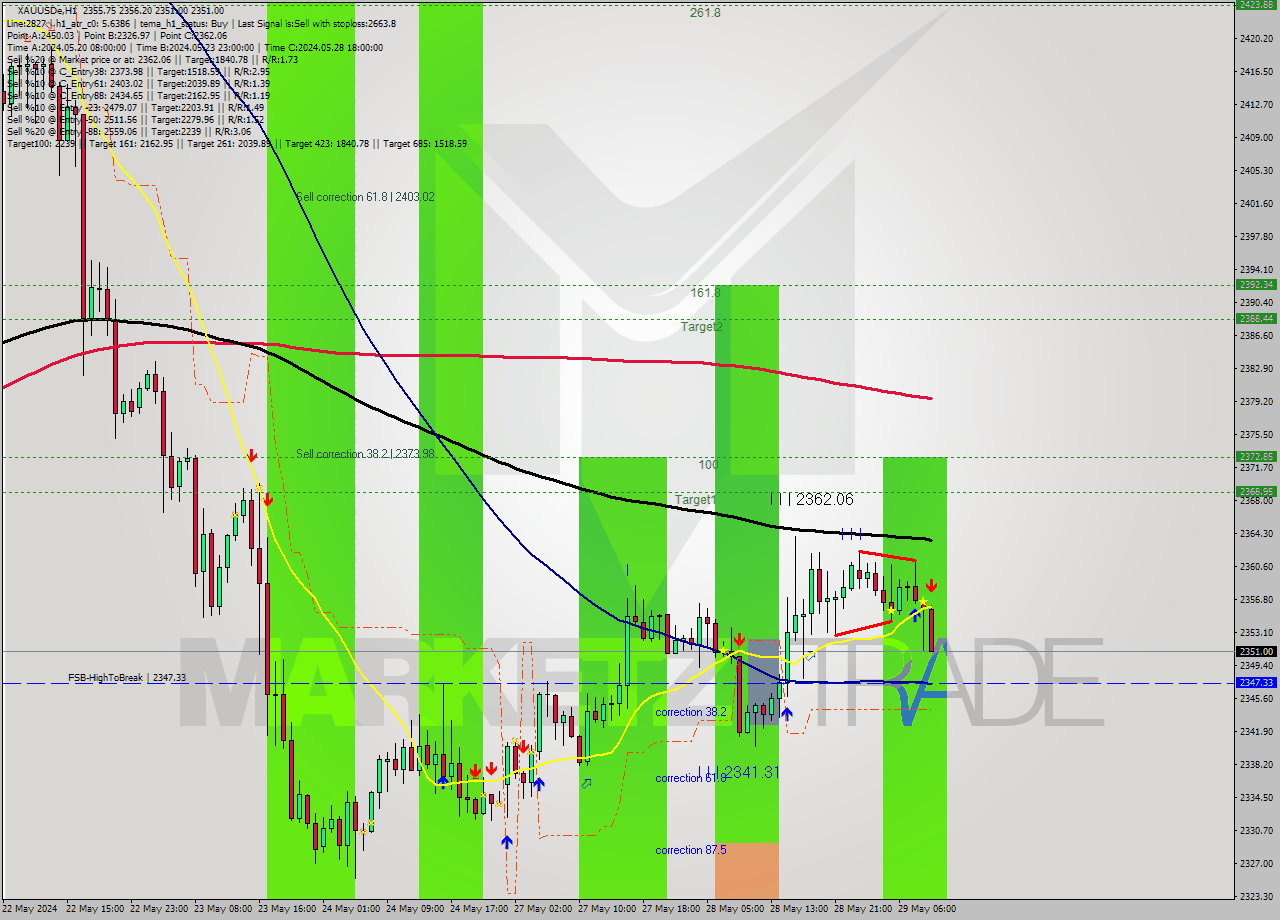This screenshot has height=920, width=1280.
Task: Click the green 2368.95 price tag
Action: [1255, 491]
